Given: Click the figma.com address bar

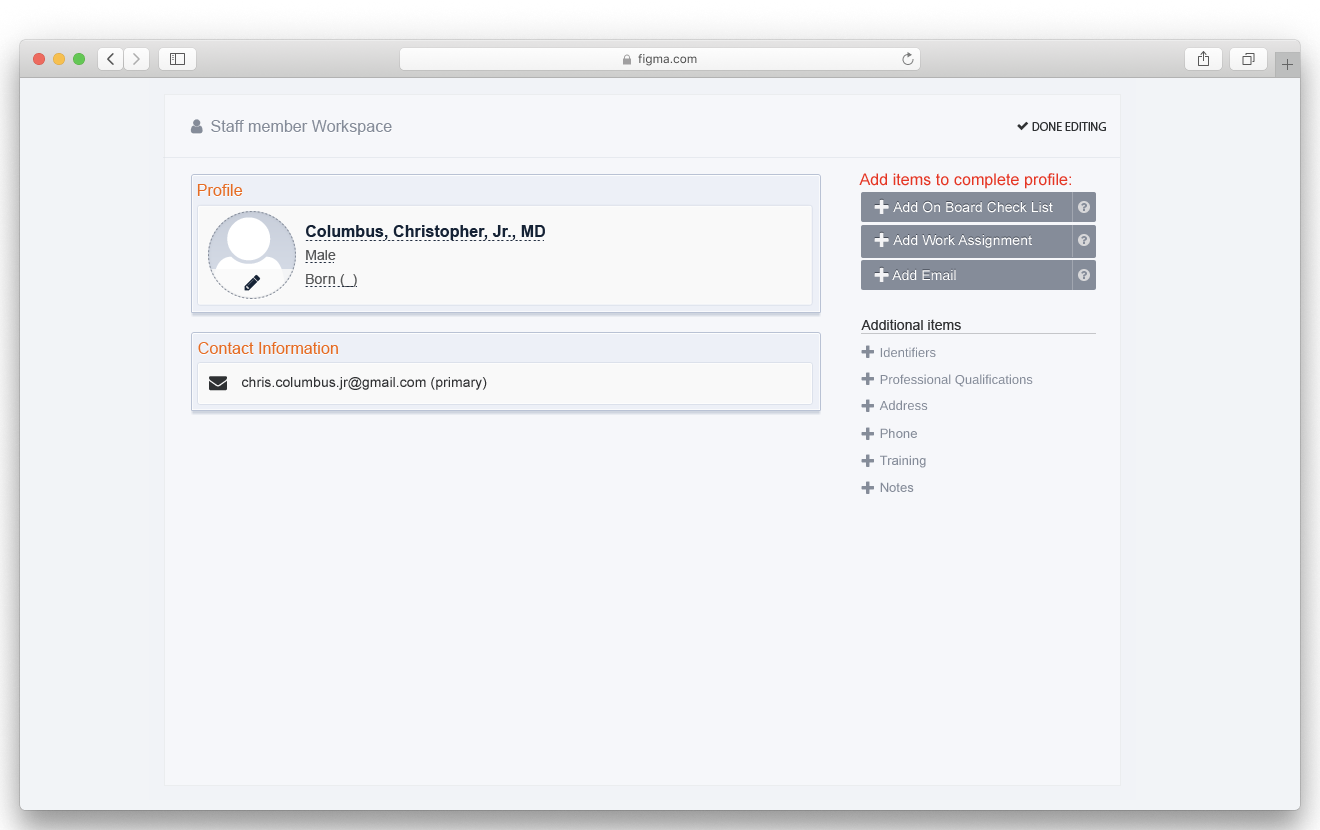Looking at the screenshot, I should (660, 59).
